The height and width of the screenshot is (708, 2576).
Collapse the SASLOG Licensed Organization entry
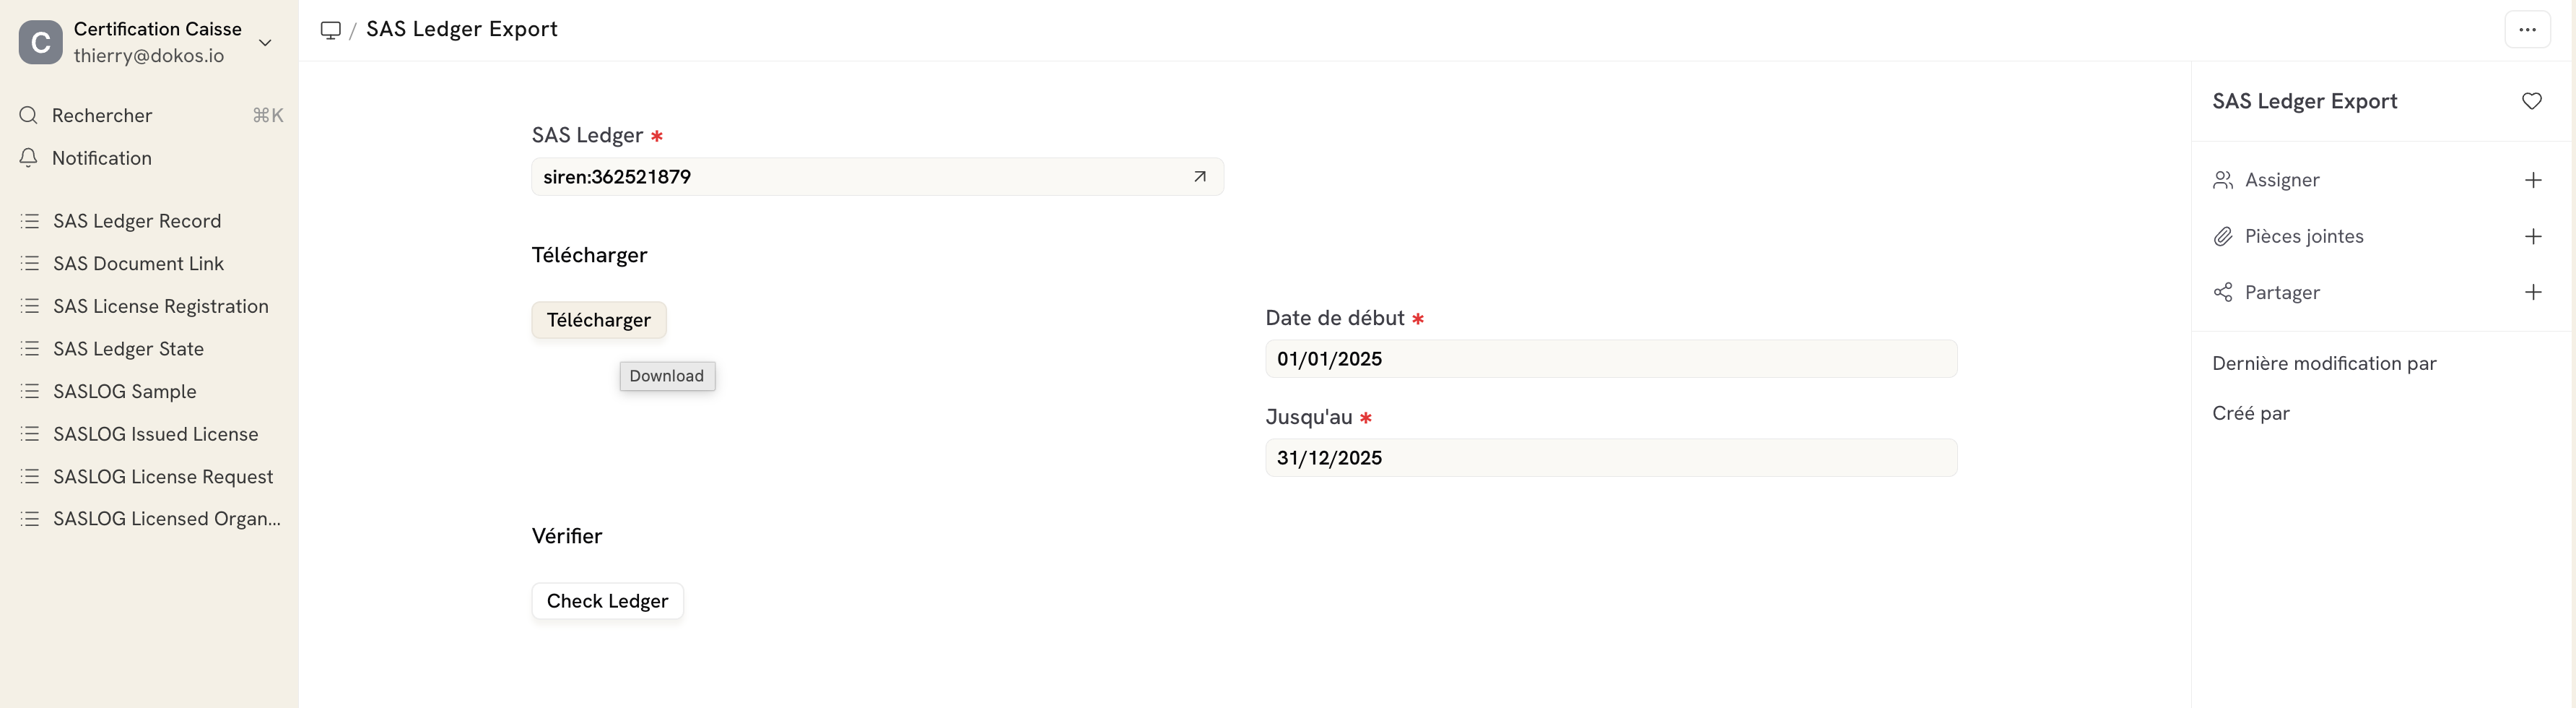pos(166,518)
